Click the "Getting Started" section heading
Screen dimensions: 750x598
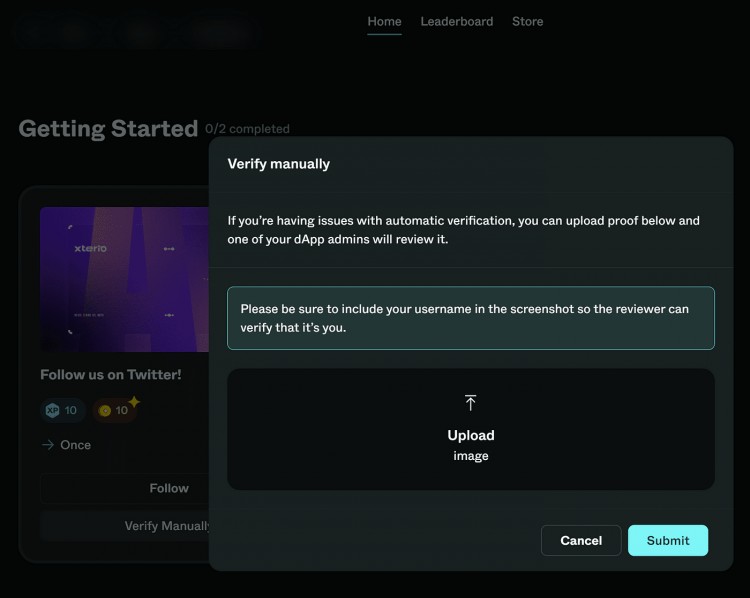coord(108,128)
